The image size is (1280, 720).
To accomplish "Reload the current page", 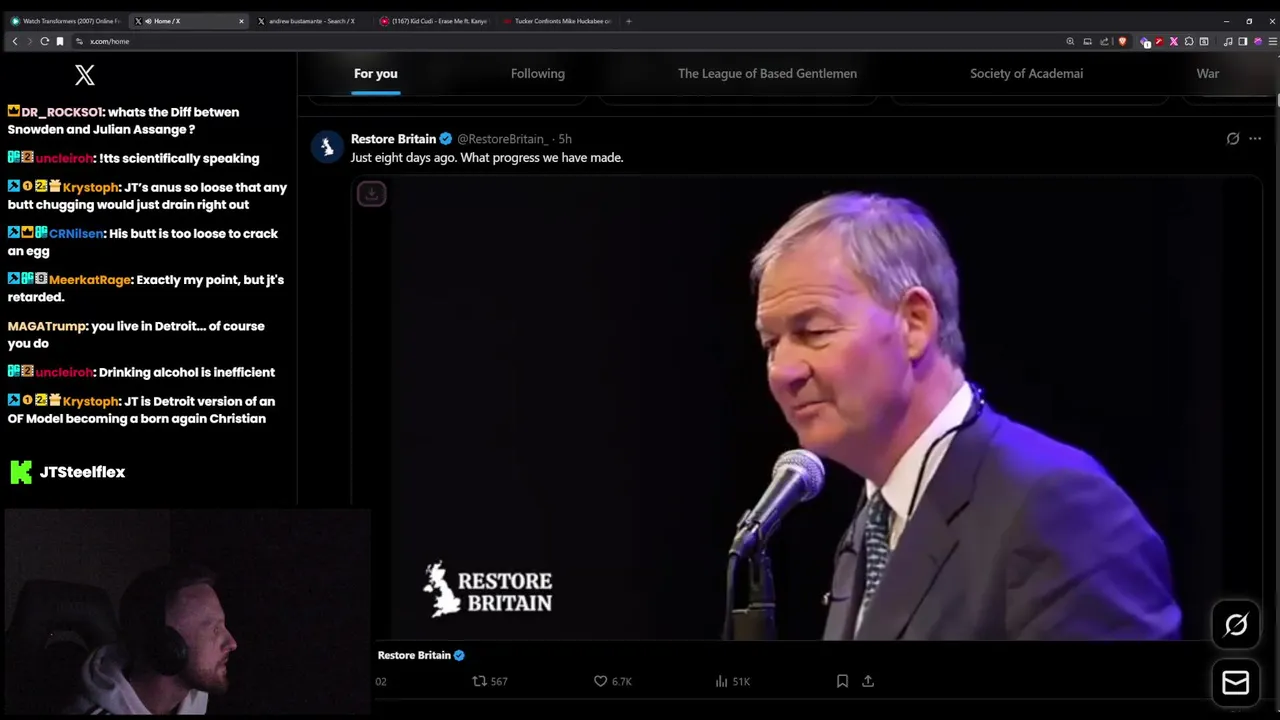I will pos(45,41).
